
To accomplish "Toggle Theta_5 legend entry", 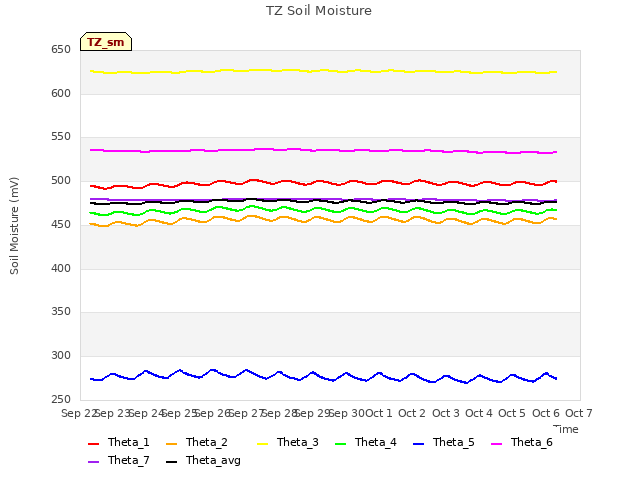I will click(444, 442).
